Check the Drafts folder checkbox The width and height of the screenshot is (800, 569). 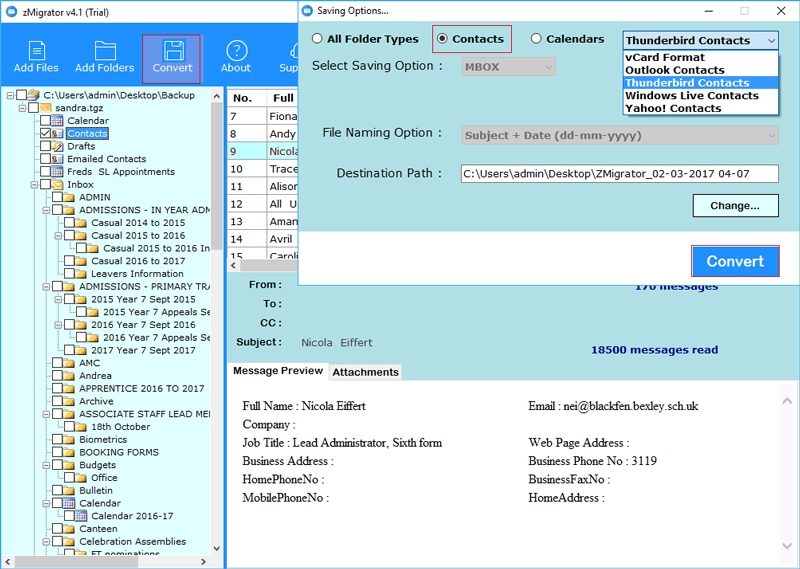click(45, 146)
